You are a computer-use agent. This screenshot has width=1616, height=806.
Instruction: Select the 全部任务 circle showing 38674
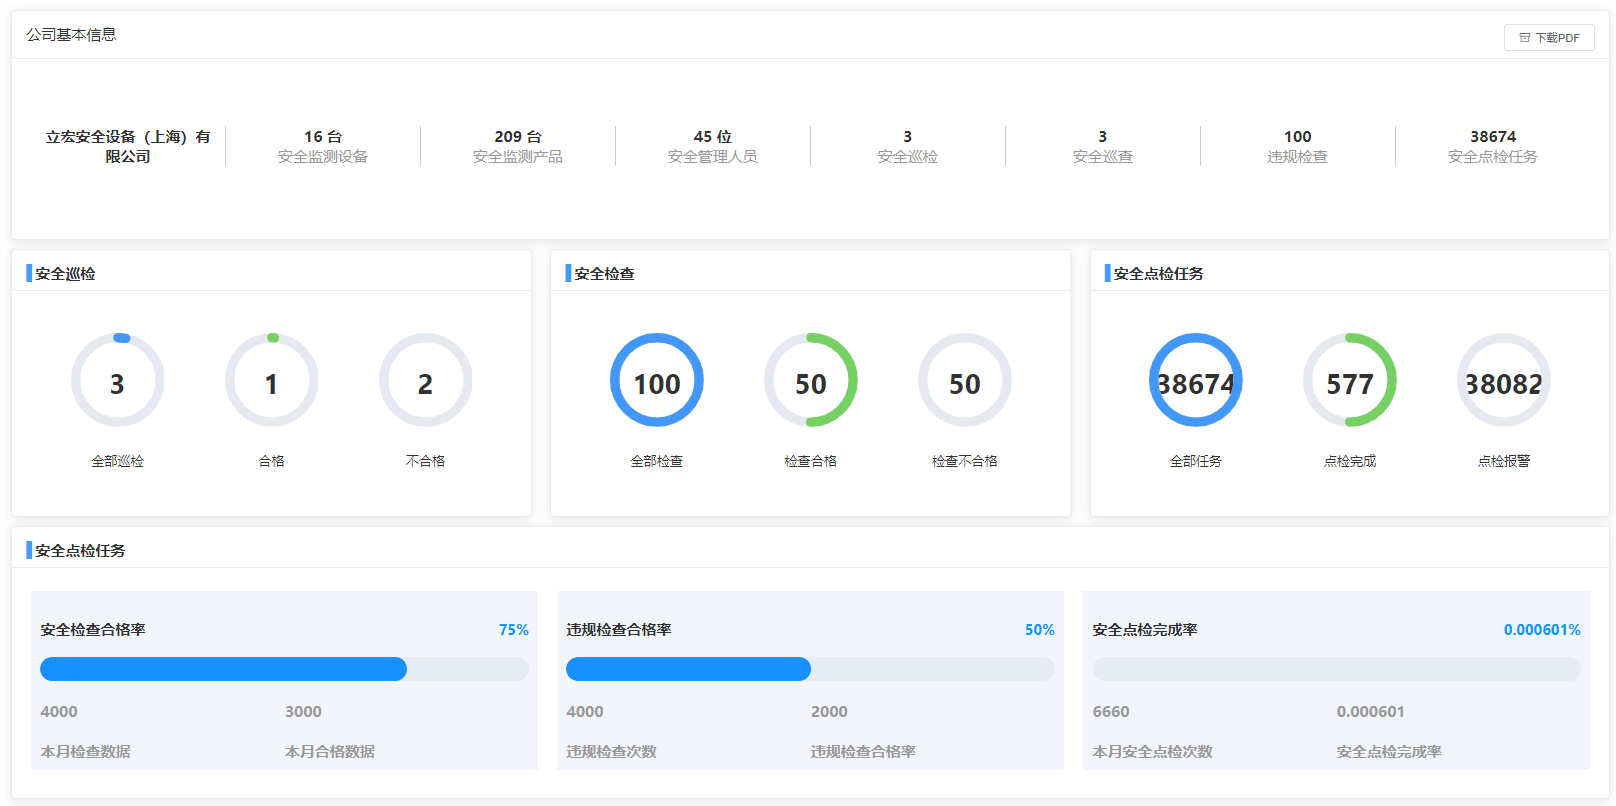1195,381
